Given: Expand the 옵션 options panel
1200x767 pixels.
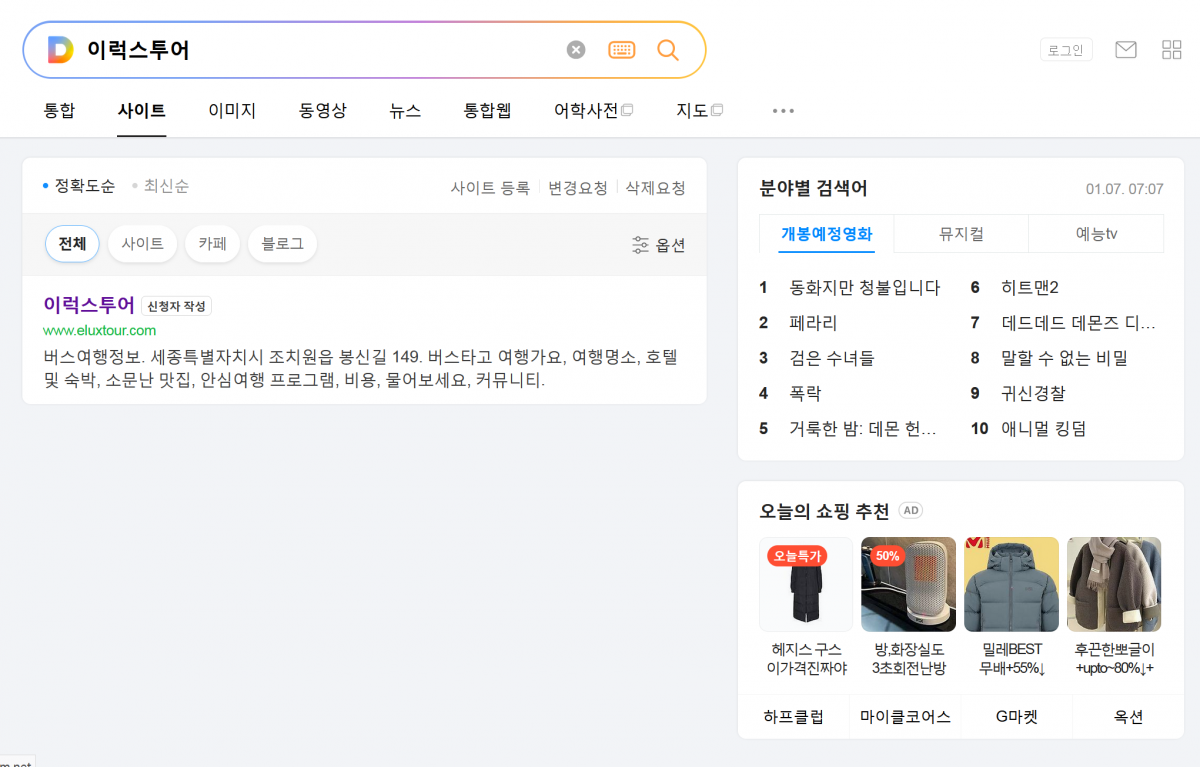Looking at the screenshot, I should pyautogui.click(x=659, y=245).
